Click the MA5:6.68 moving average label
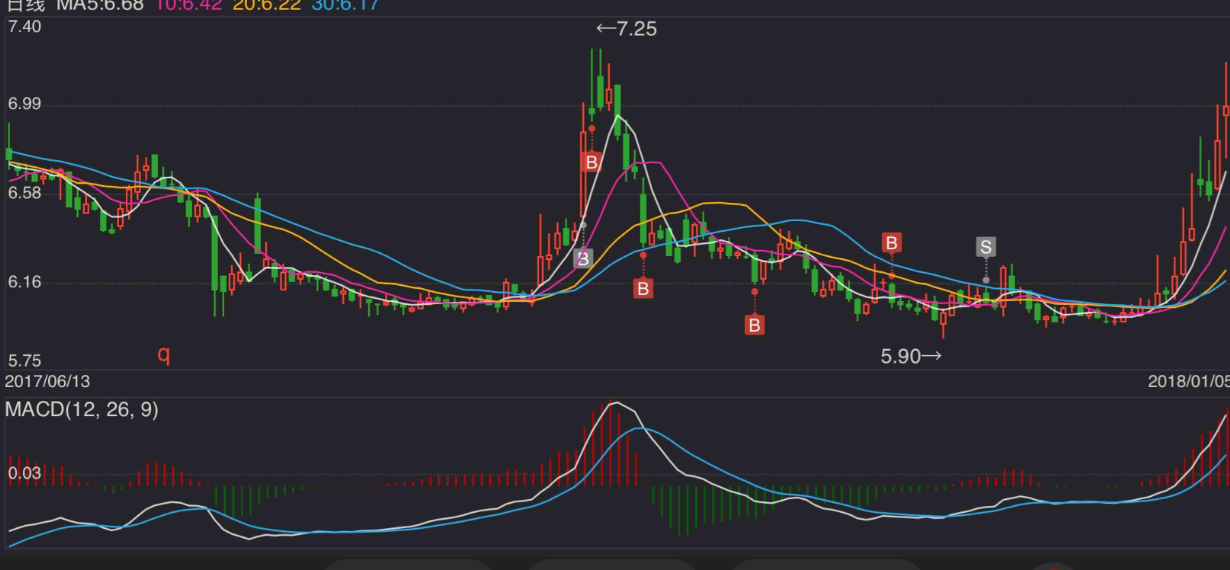This screenshot has height=570, width=1230. [100, 5]
